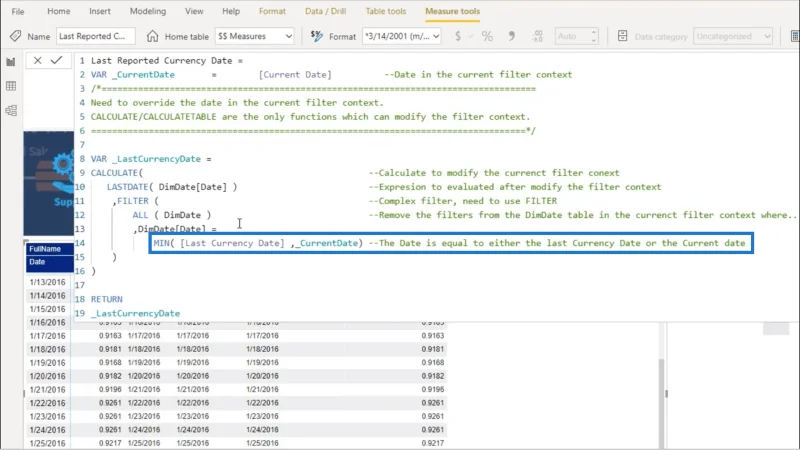Select the 1/19/2016 date row
800x450 pixels.
[x=47, y=363]
